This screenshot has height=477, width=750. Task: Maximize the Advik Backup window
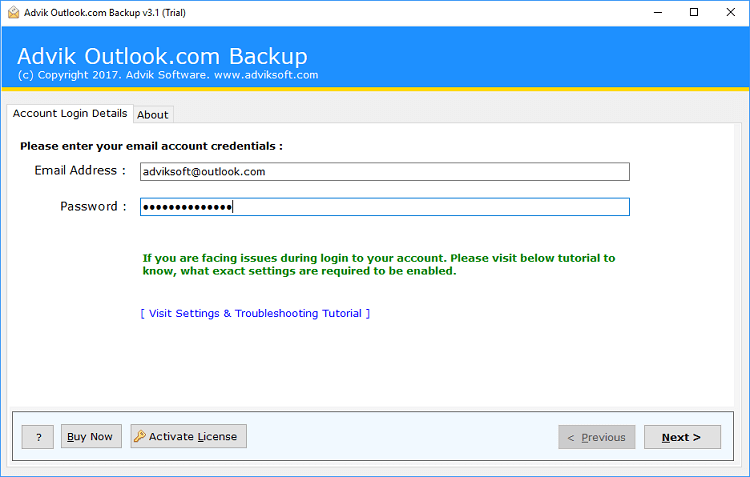[x=694, y=12]
